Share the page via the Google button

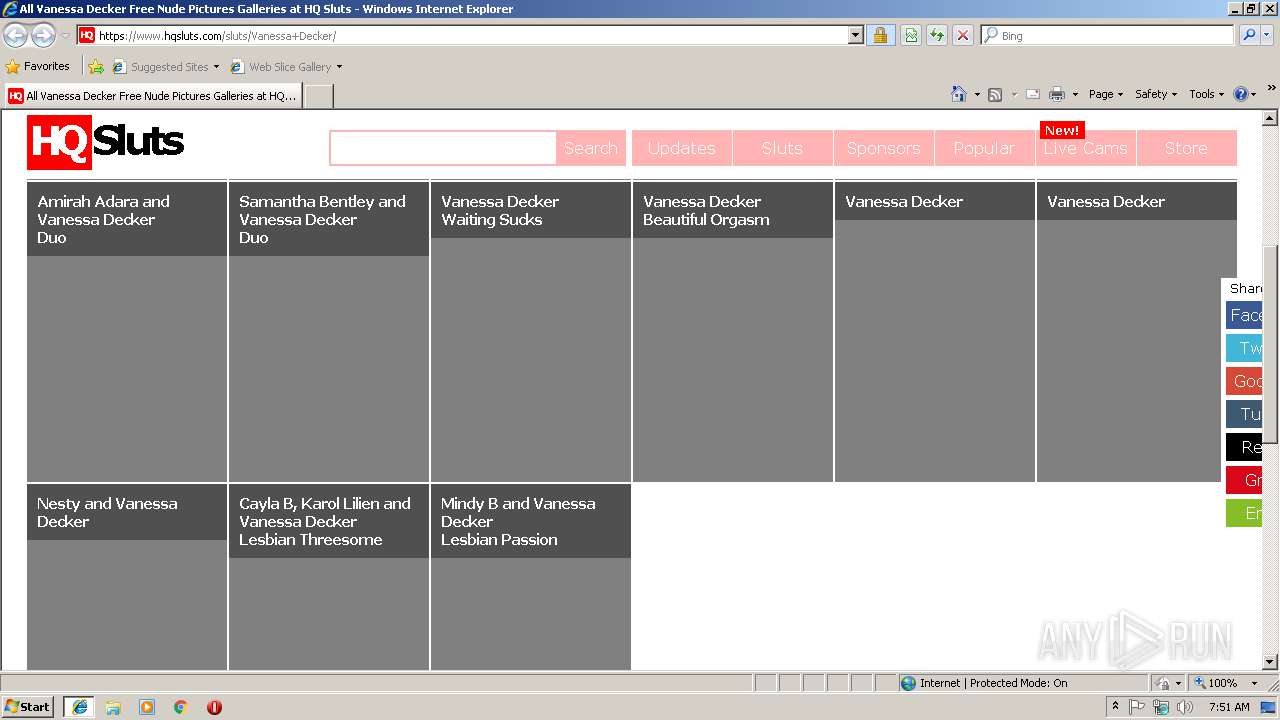click(x=1244, y=381)
